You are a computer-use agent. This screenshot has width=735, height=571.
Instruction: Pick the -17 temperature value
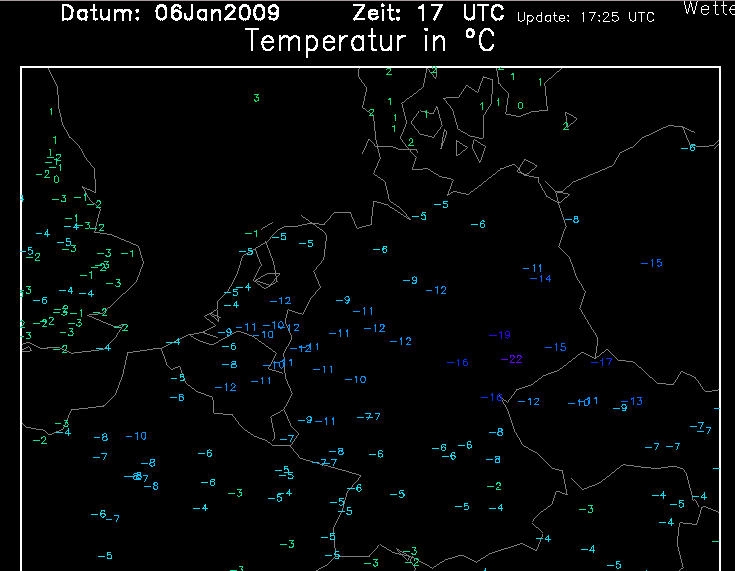pos(601,362)
